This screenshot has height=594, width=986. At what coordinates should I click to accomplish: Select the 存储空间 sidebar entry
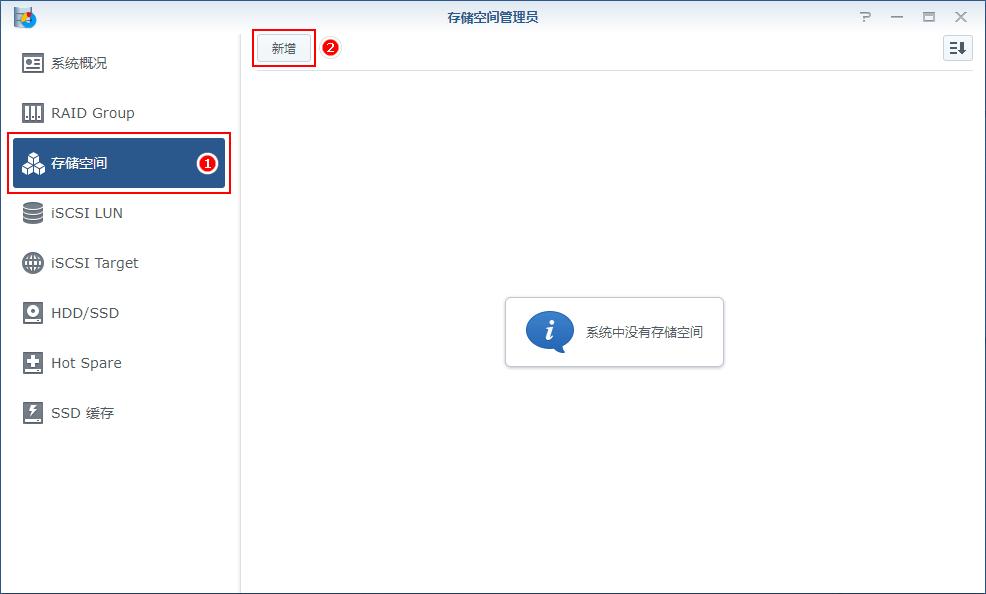(x=85, y=162)
